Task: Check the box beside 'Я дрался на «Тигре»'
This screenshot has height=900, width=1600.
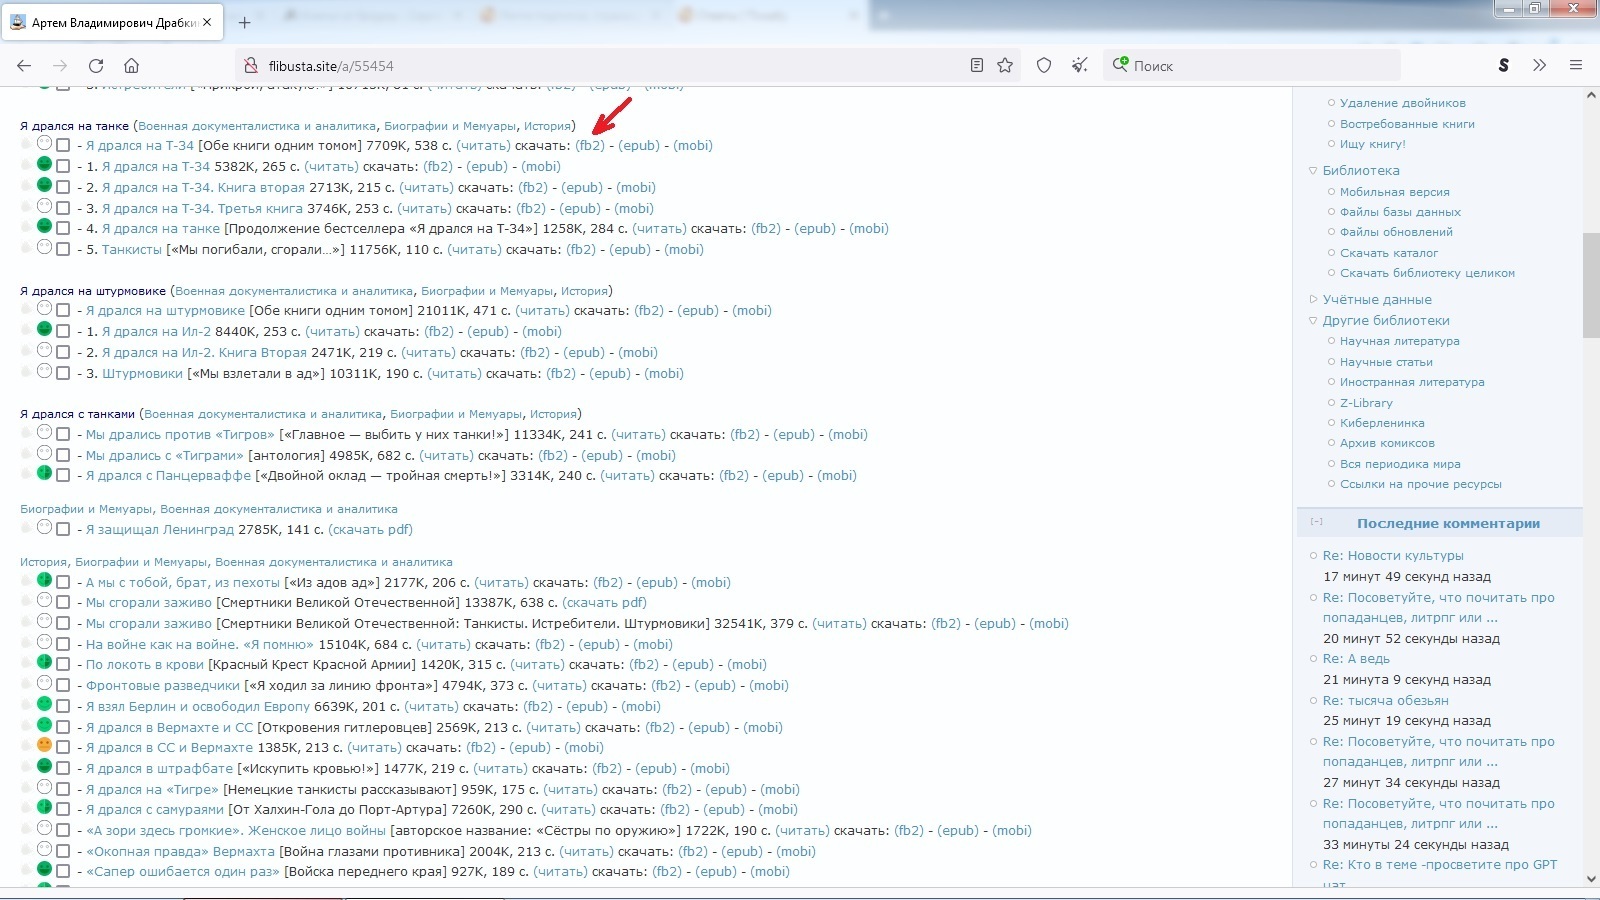Action: (63, 790)
